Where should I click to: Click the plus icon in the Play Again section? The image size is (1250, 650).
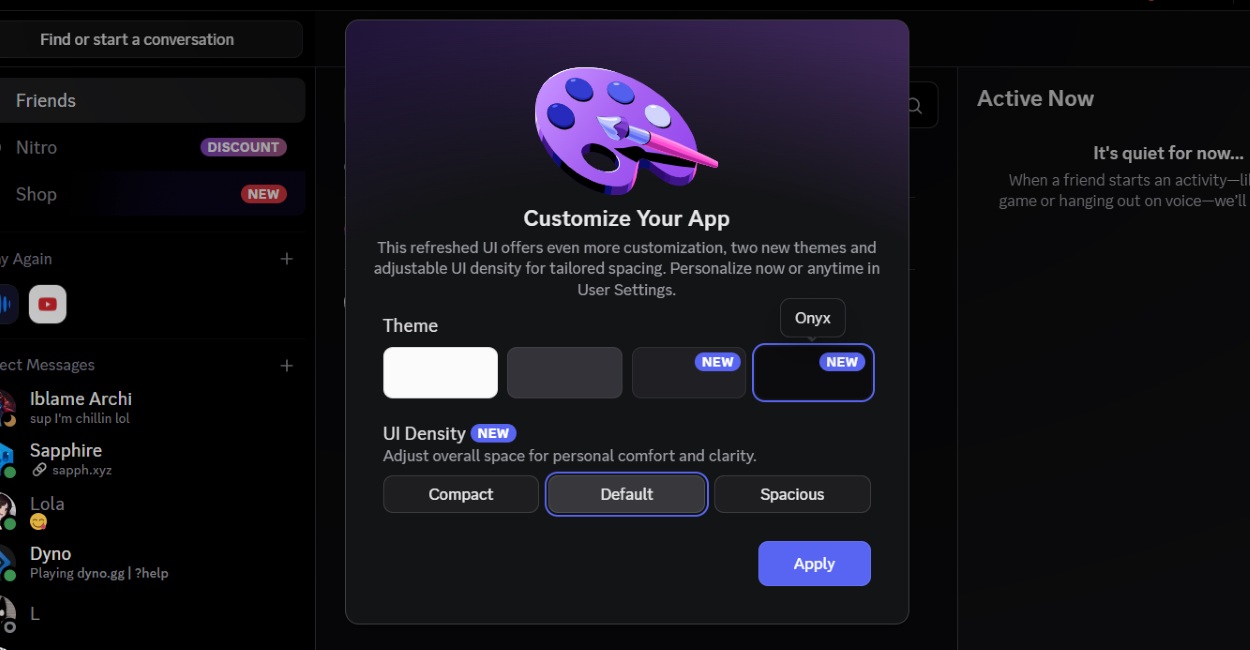(287, 258)
